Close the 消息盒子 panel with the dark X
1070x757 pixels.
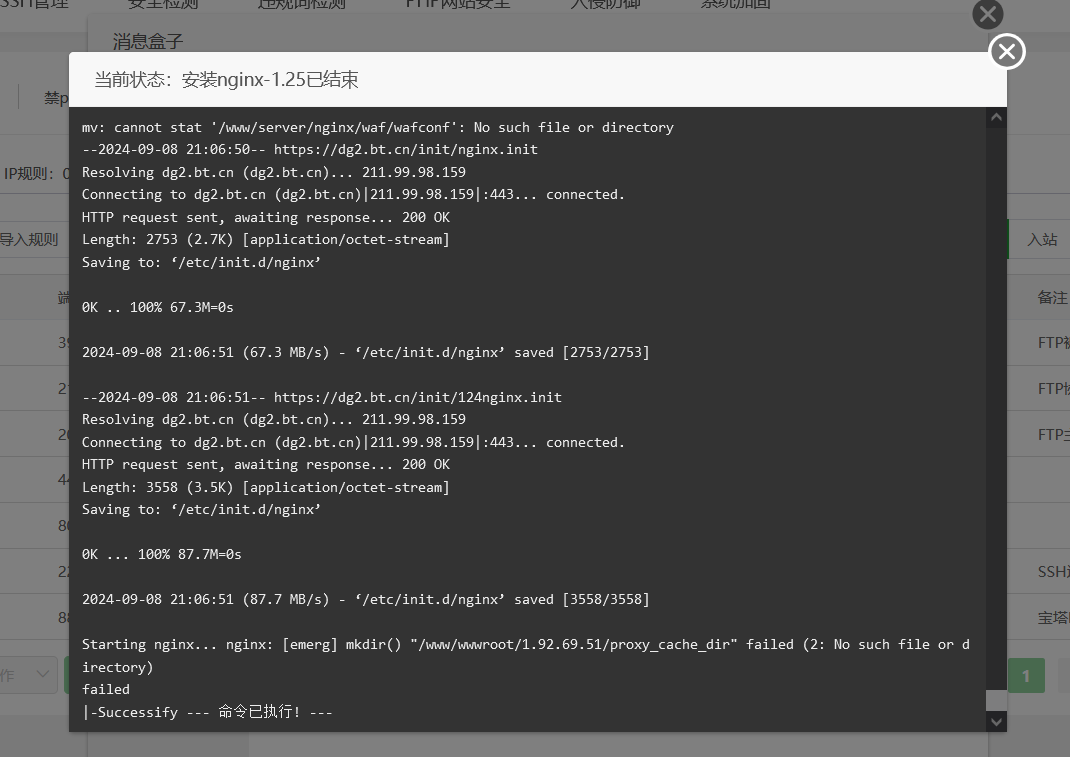(987, 14)
